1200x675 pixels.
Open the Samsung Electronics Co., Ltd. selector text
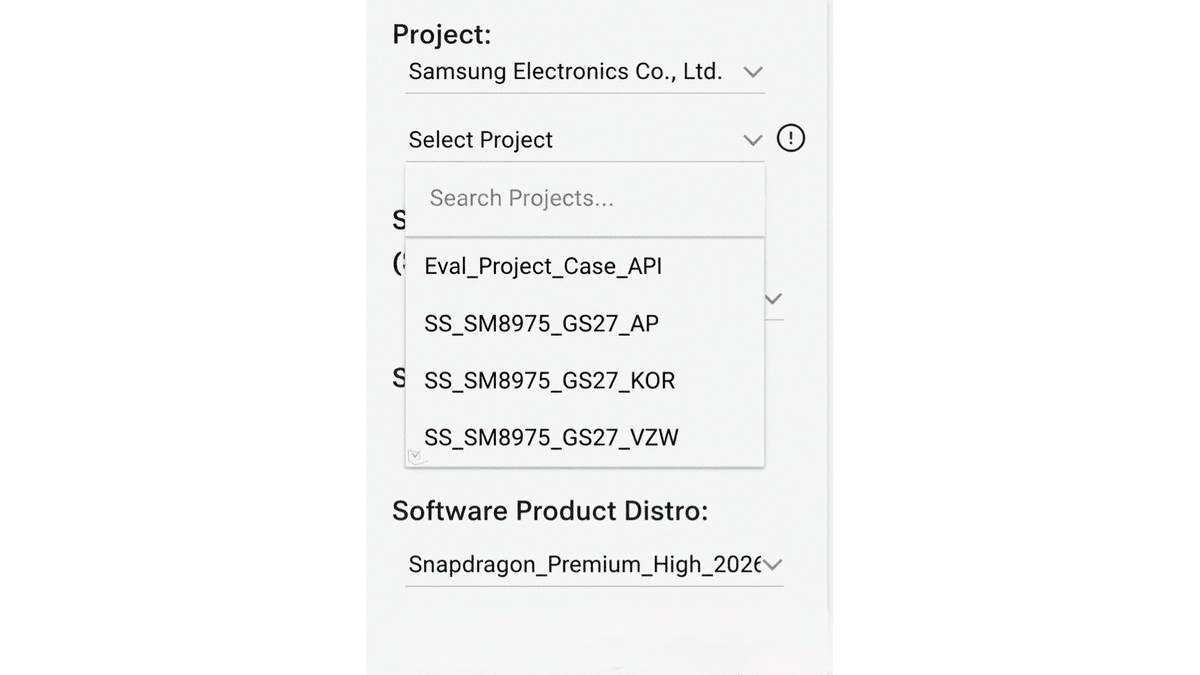coord(565,72)
